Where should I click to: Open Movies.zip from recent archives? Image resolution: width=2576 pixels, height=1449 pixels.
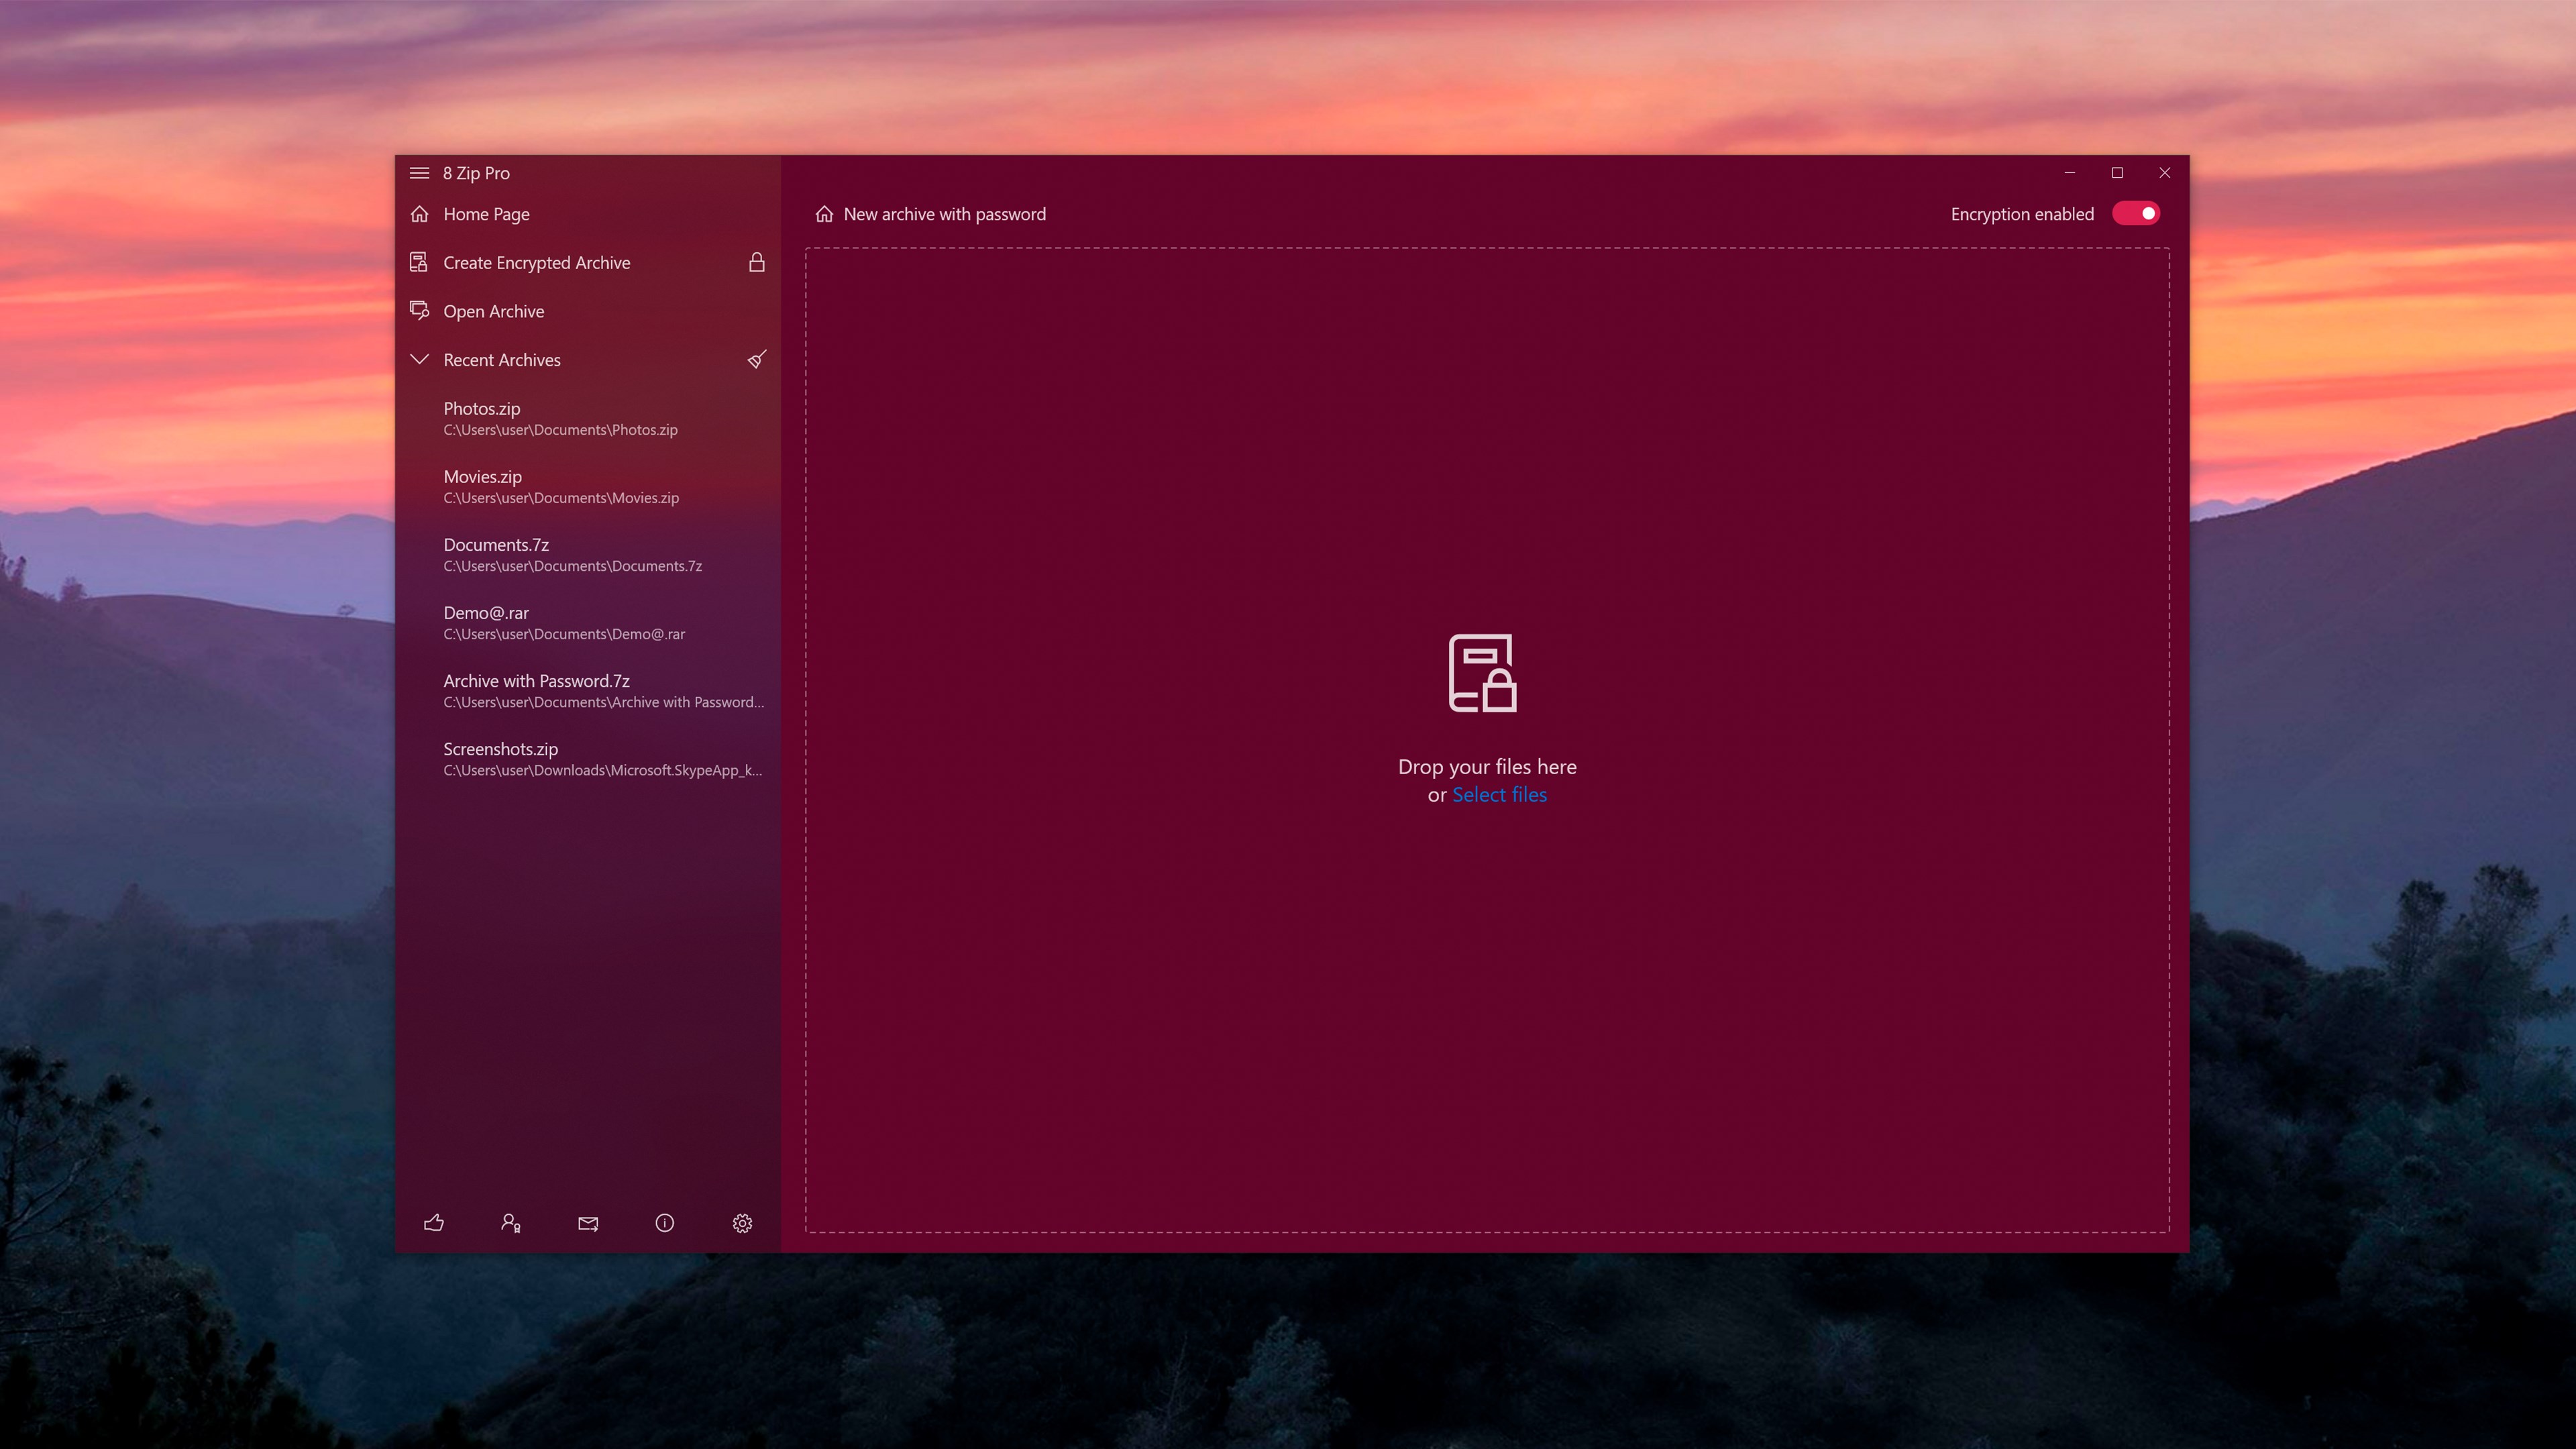click(x=560, y=486)
